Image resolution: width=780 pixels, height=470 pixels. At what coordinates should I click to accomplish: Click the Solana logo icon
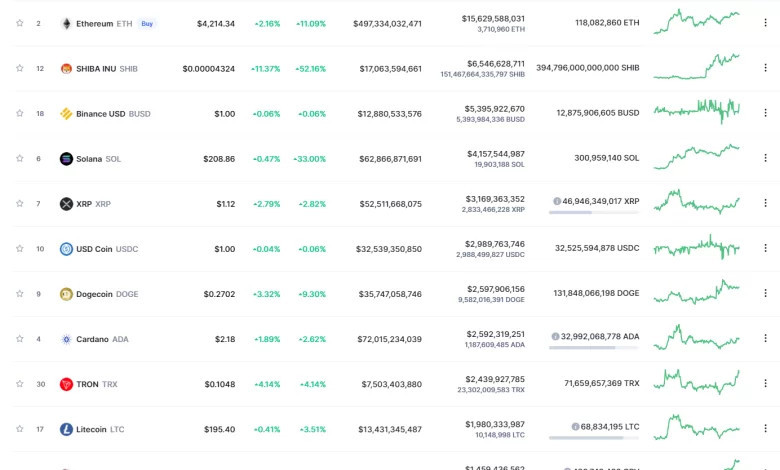[x=66, y=159]
